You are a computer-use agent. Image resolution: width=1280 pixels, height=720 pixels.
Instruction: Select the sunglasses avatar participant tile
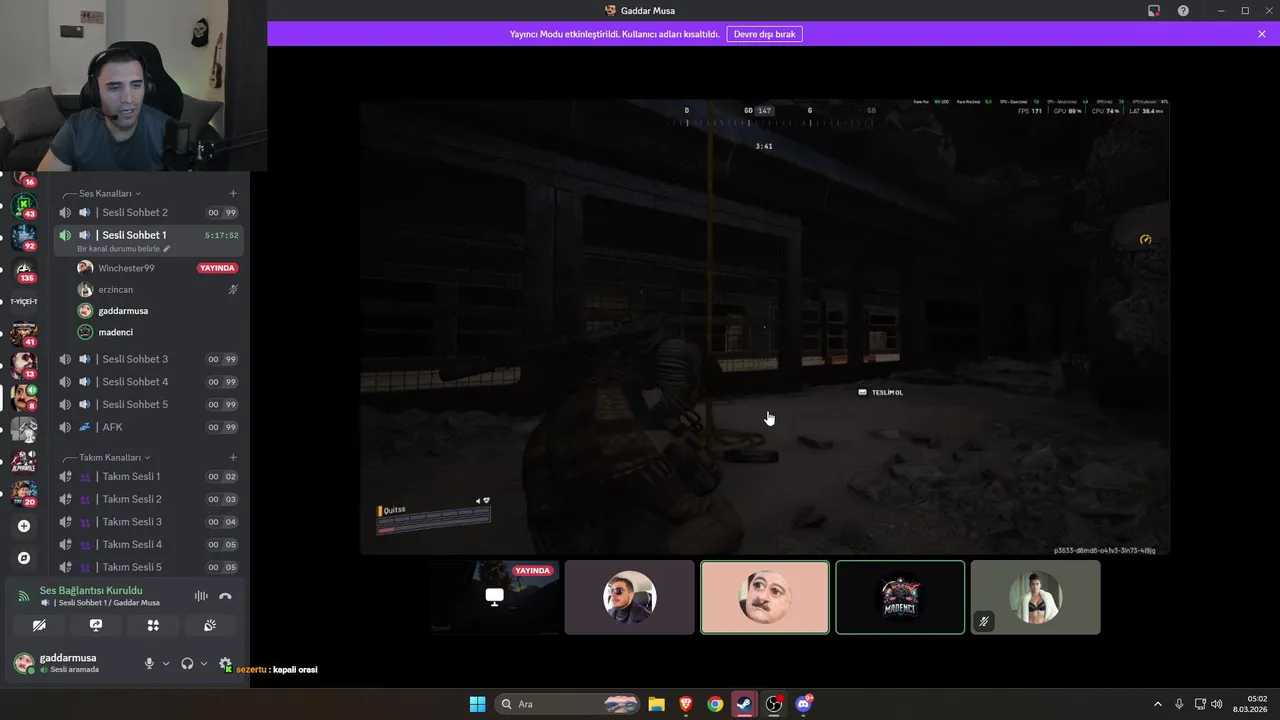(629, 597)
